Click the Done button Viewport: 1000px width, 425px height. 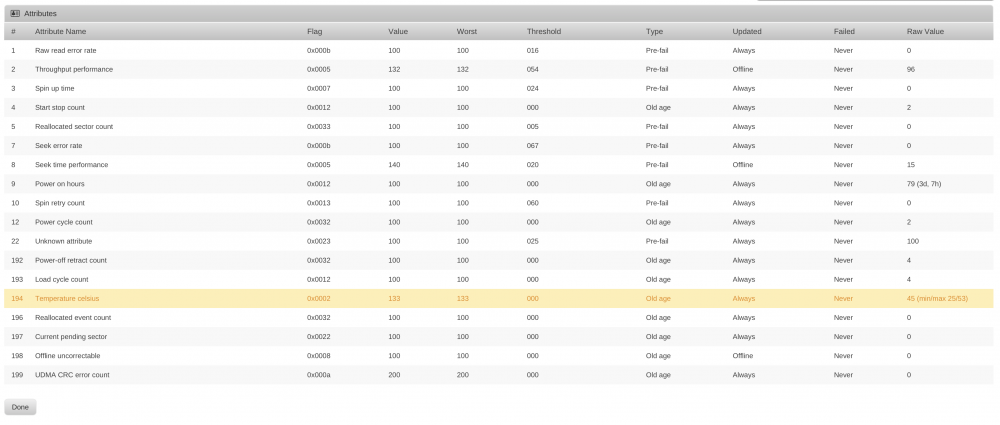click(20, 407)
